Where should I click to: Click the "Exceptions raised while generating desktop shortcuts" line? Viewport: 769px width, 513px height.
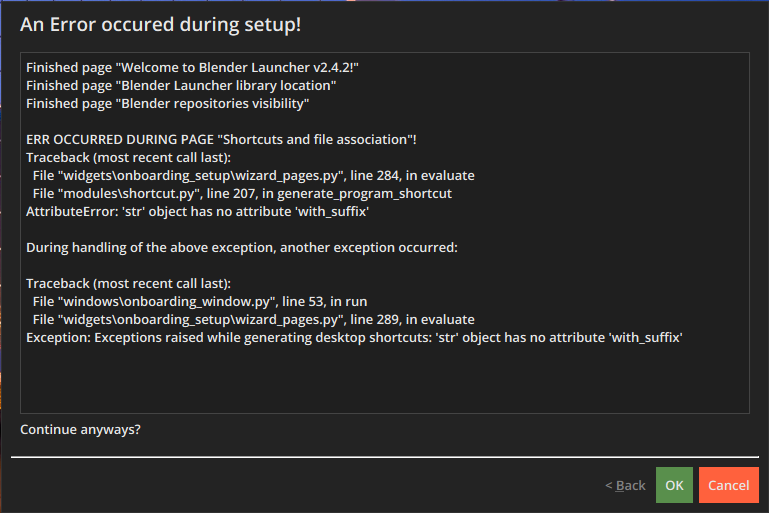tap(354, 337)
